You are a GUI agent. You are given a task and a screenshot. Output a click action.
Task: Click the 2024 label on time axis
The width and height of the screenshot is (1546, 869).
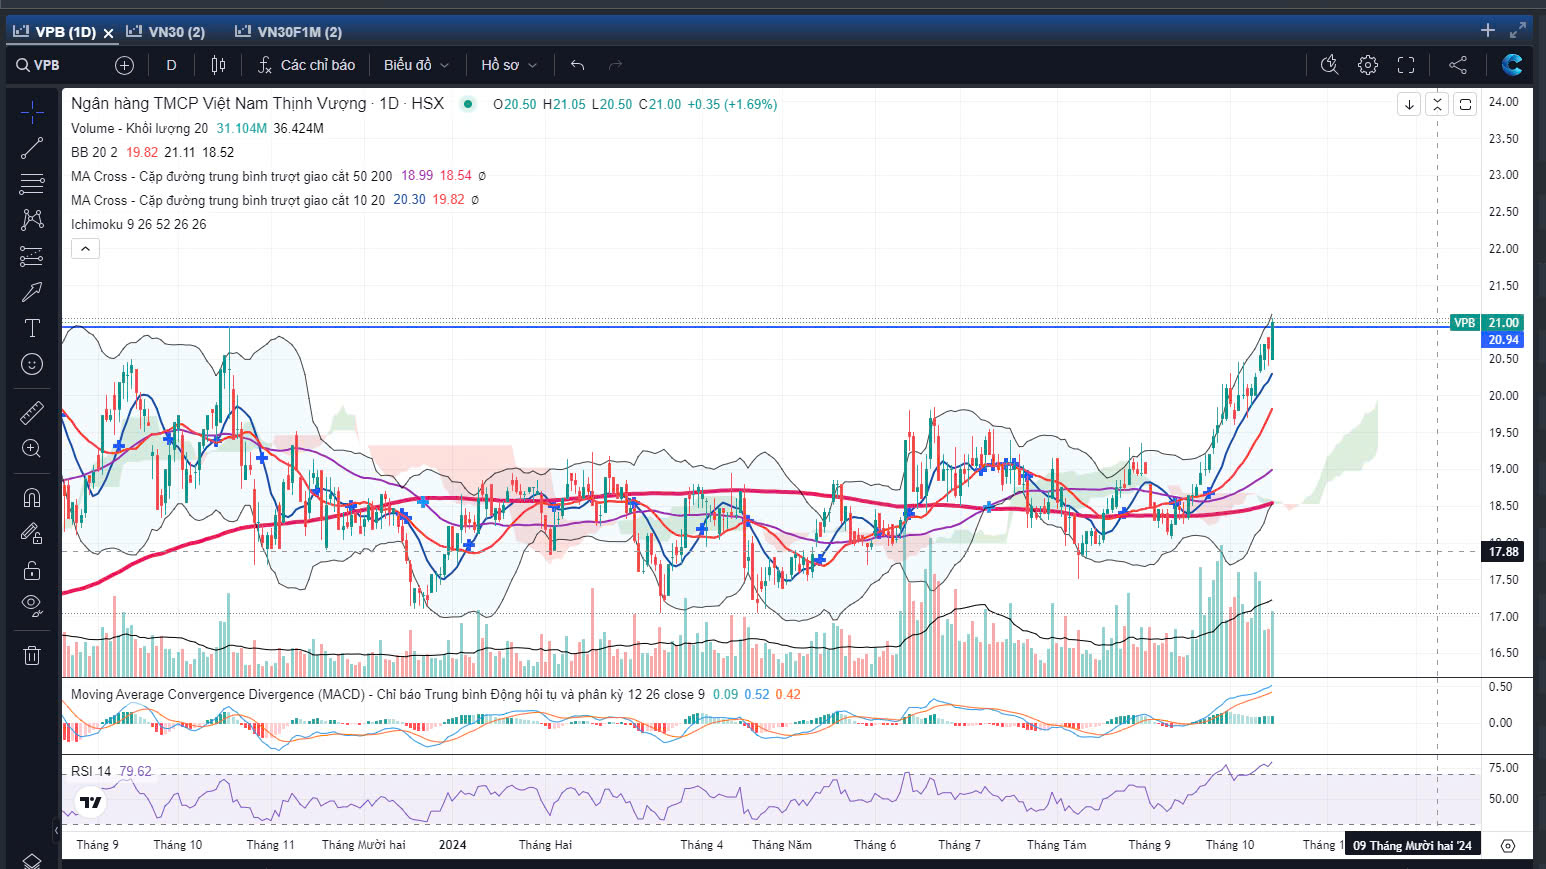click(452, 845)
